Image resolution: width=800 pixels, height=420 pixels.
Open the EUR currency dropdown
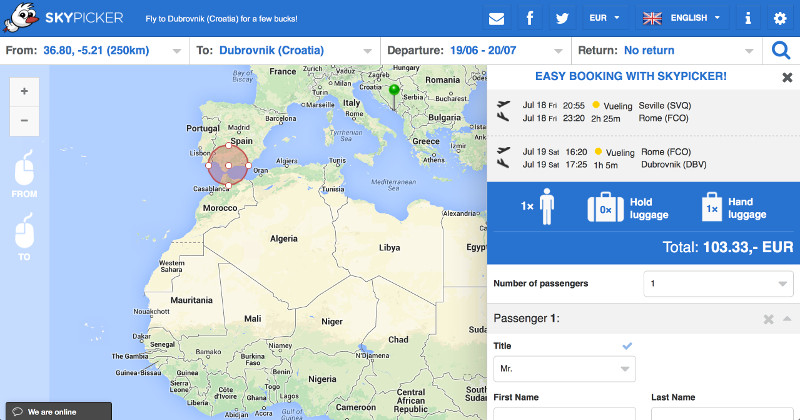pyautogui.click(x=605, y=18)
